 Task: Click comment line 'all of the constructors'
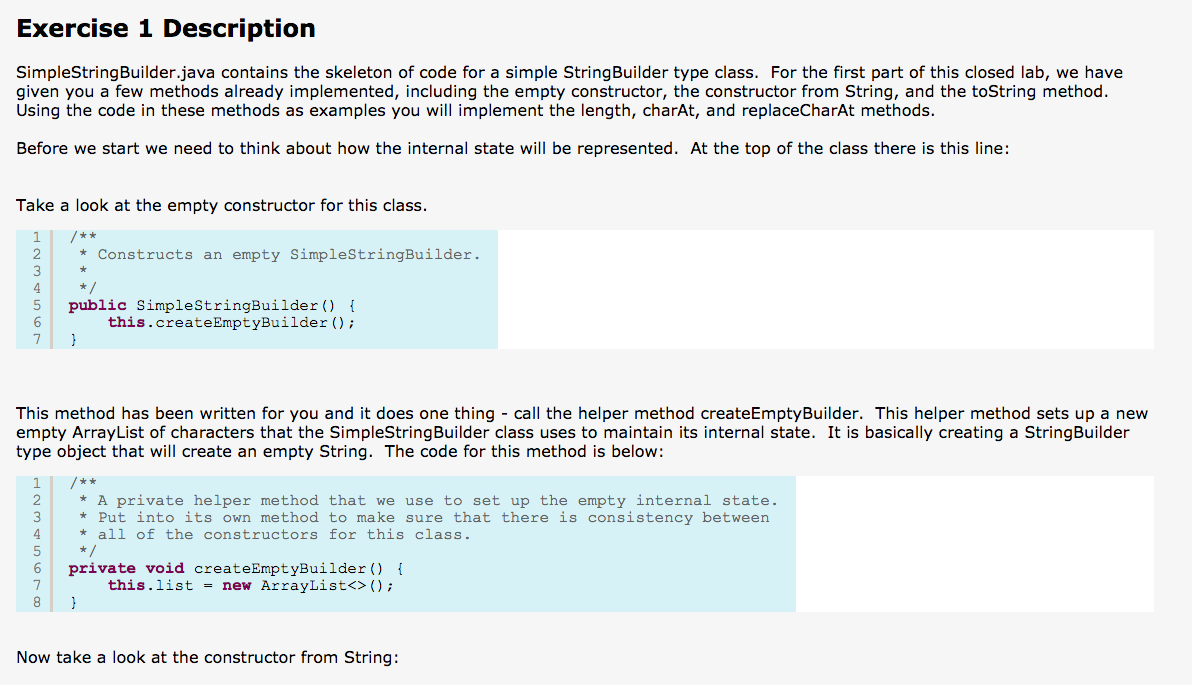click(x=284, y=534)
